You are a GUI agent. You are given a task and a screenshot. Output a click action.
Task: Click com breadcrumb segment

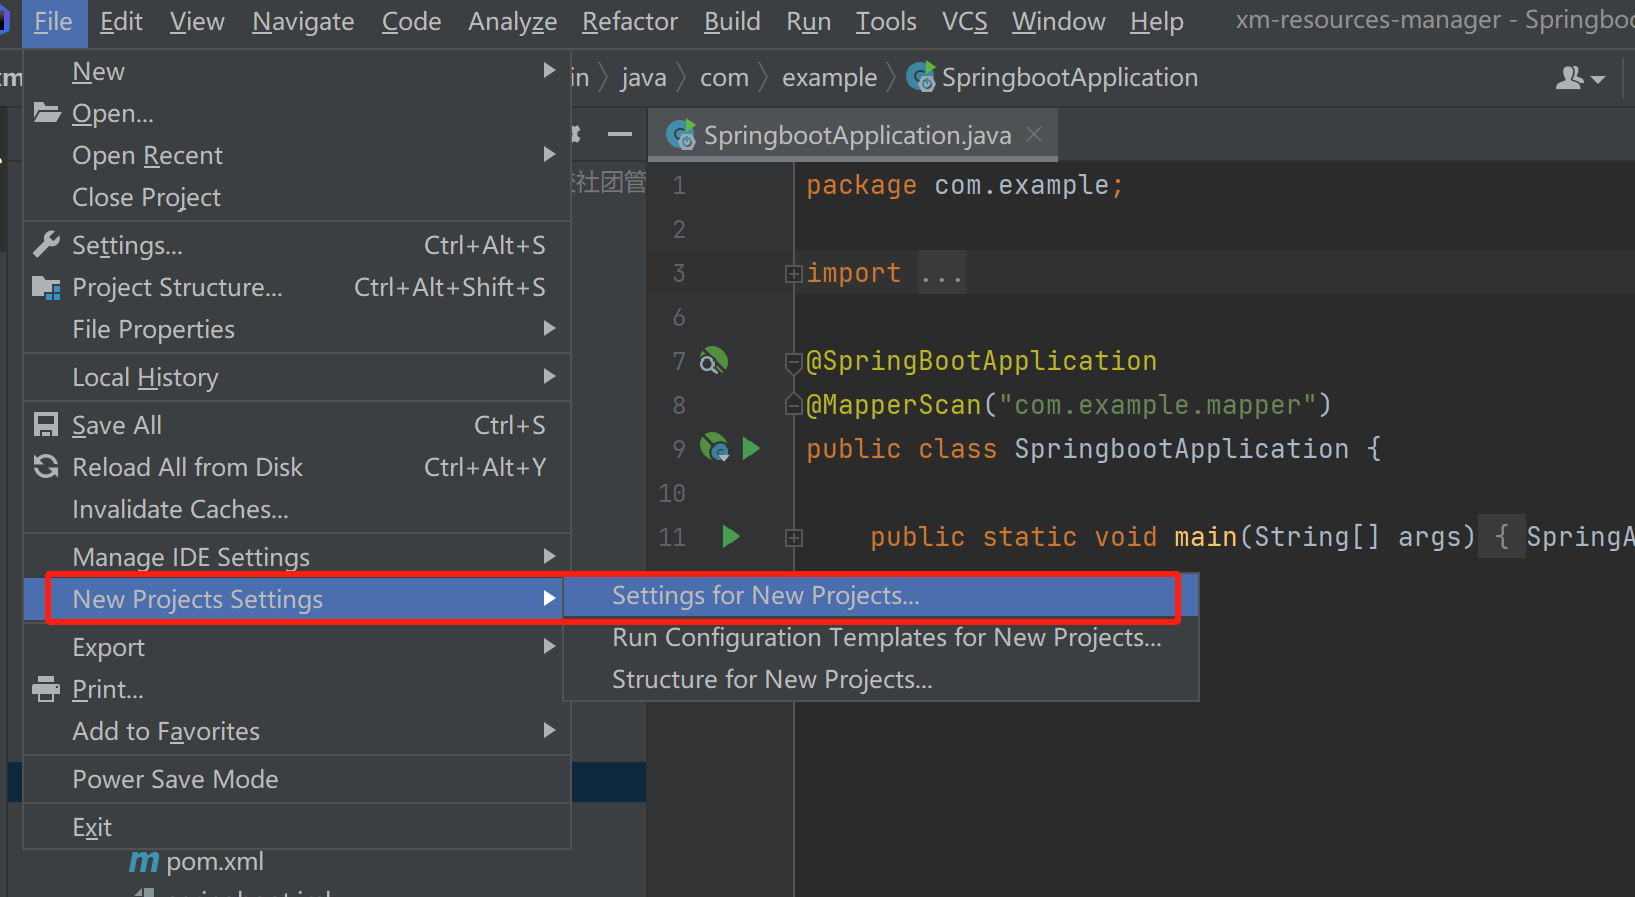[724, 78]
